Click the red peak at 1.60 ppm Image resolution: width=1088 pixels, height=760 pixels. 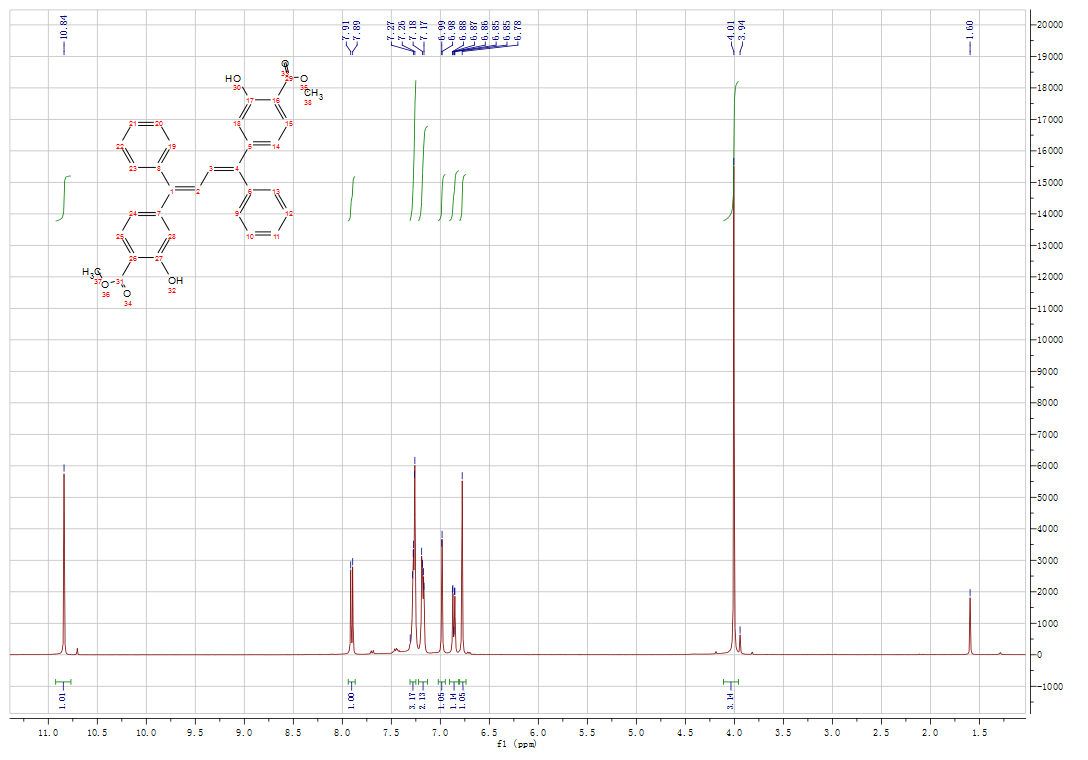click(x=970, y=625)
